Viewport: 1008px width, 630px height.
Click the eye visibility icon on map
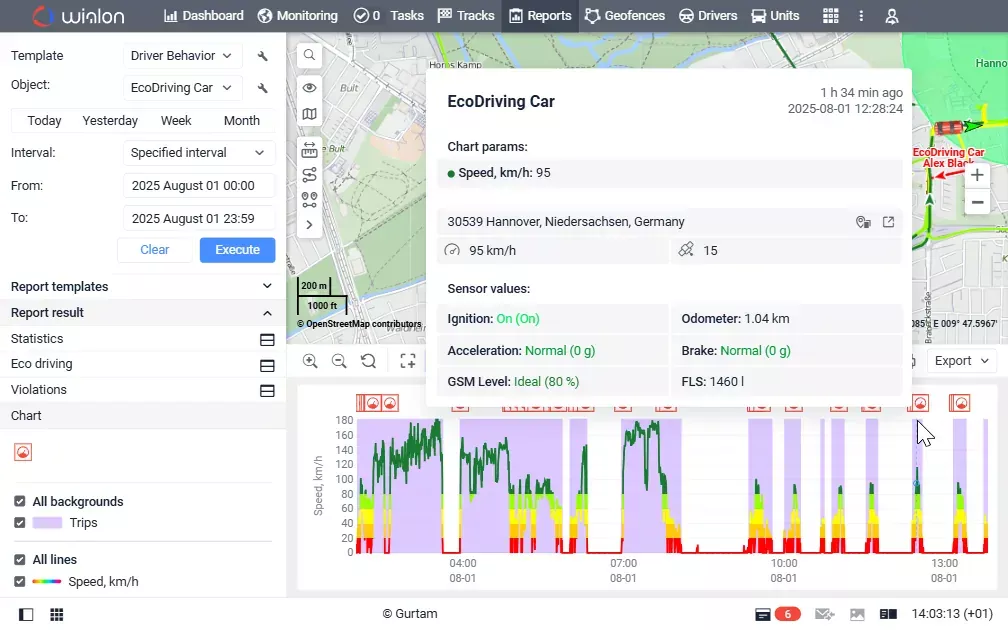[x=309, y=87]
